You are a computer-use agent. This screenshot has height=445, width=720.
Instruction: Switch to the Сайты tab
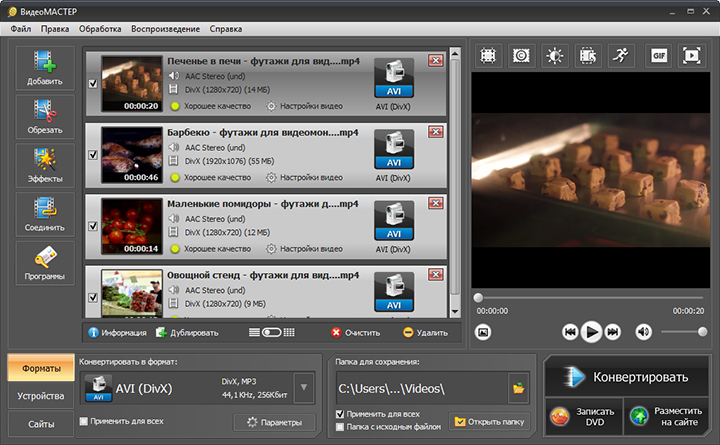click(x=41, y=424)
